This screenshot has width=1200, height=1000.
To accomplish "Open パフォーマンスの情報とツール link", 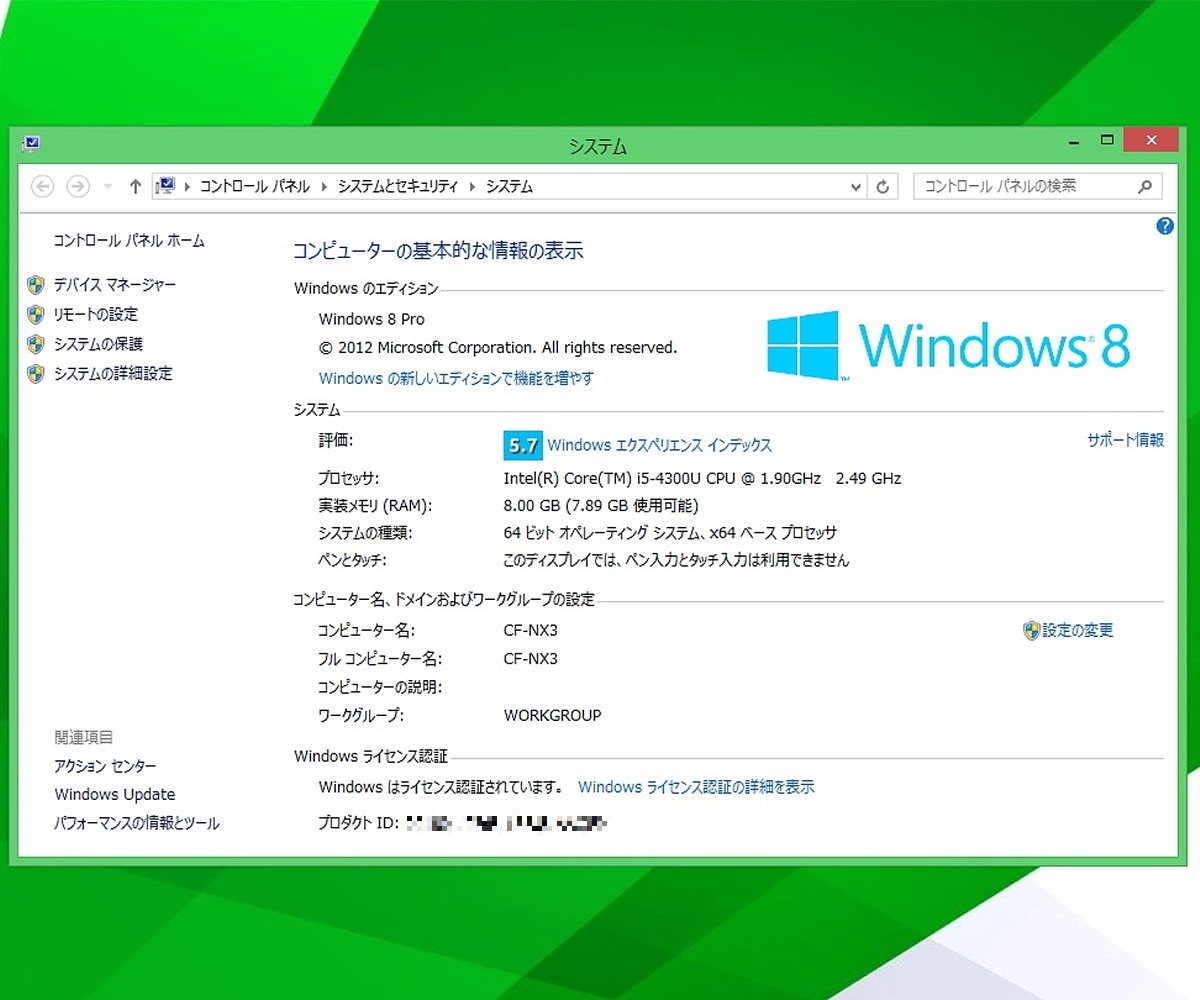I will (137, 824).
